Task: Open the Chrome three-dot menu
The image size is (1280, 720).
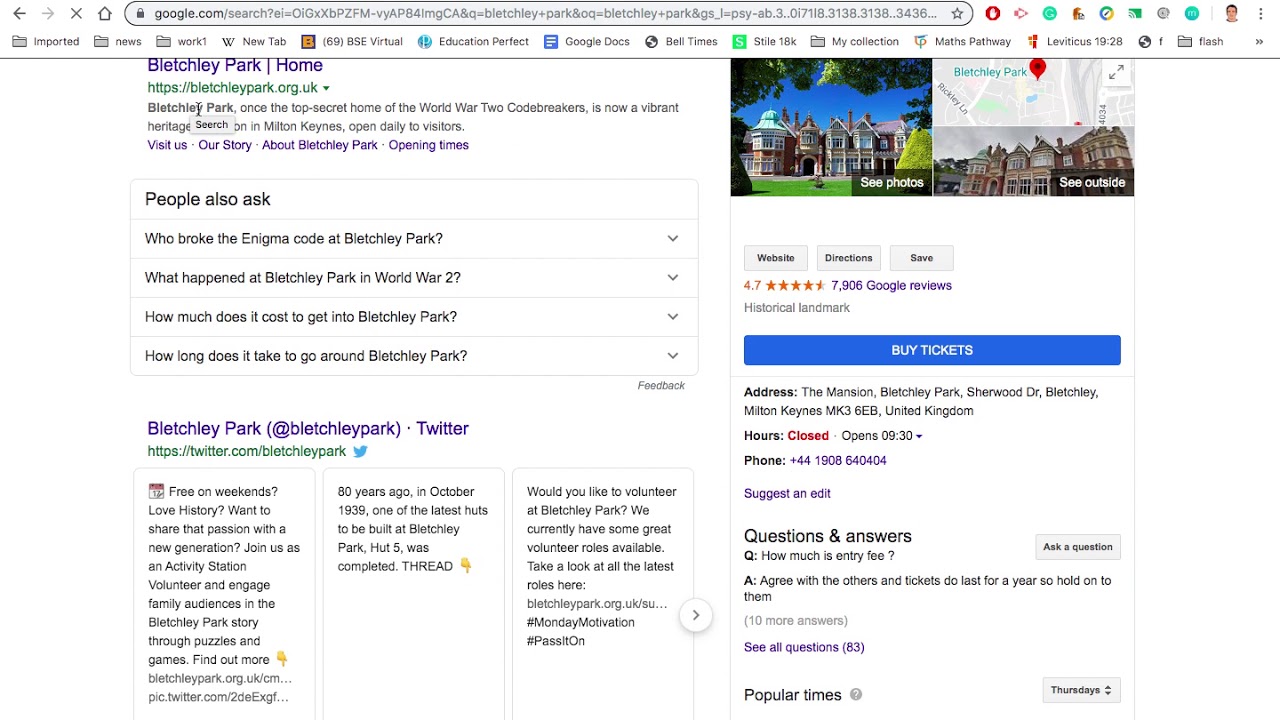Action: (x=1260, y=14)
